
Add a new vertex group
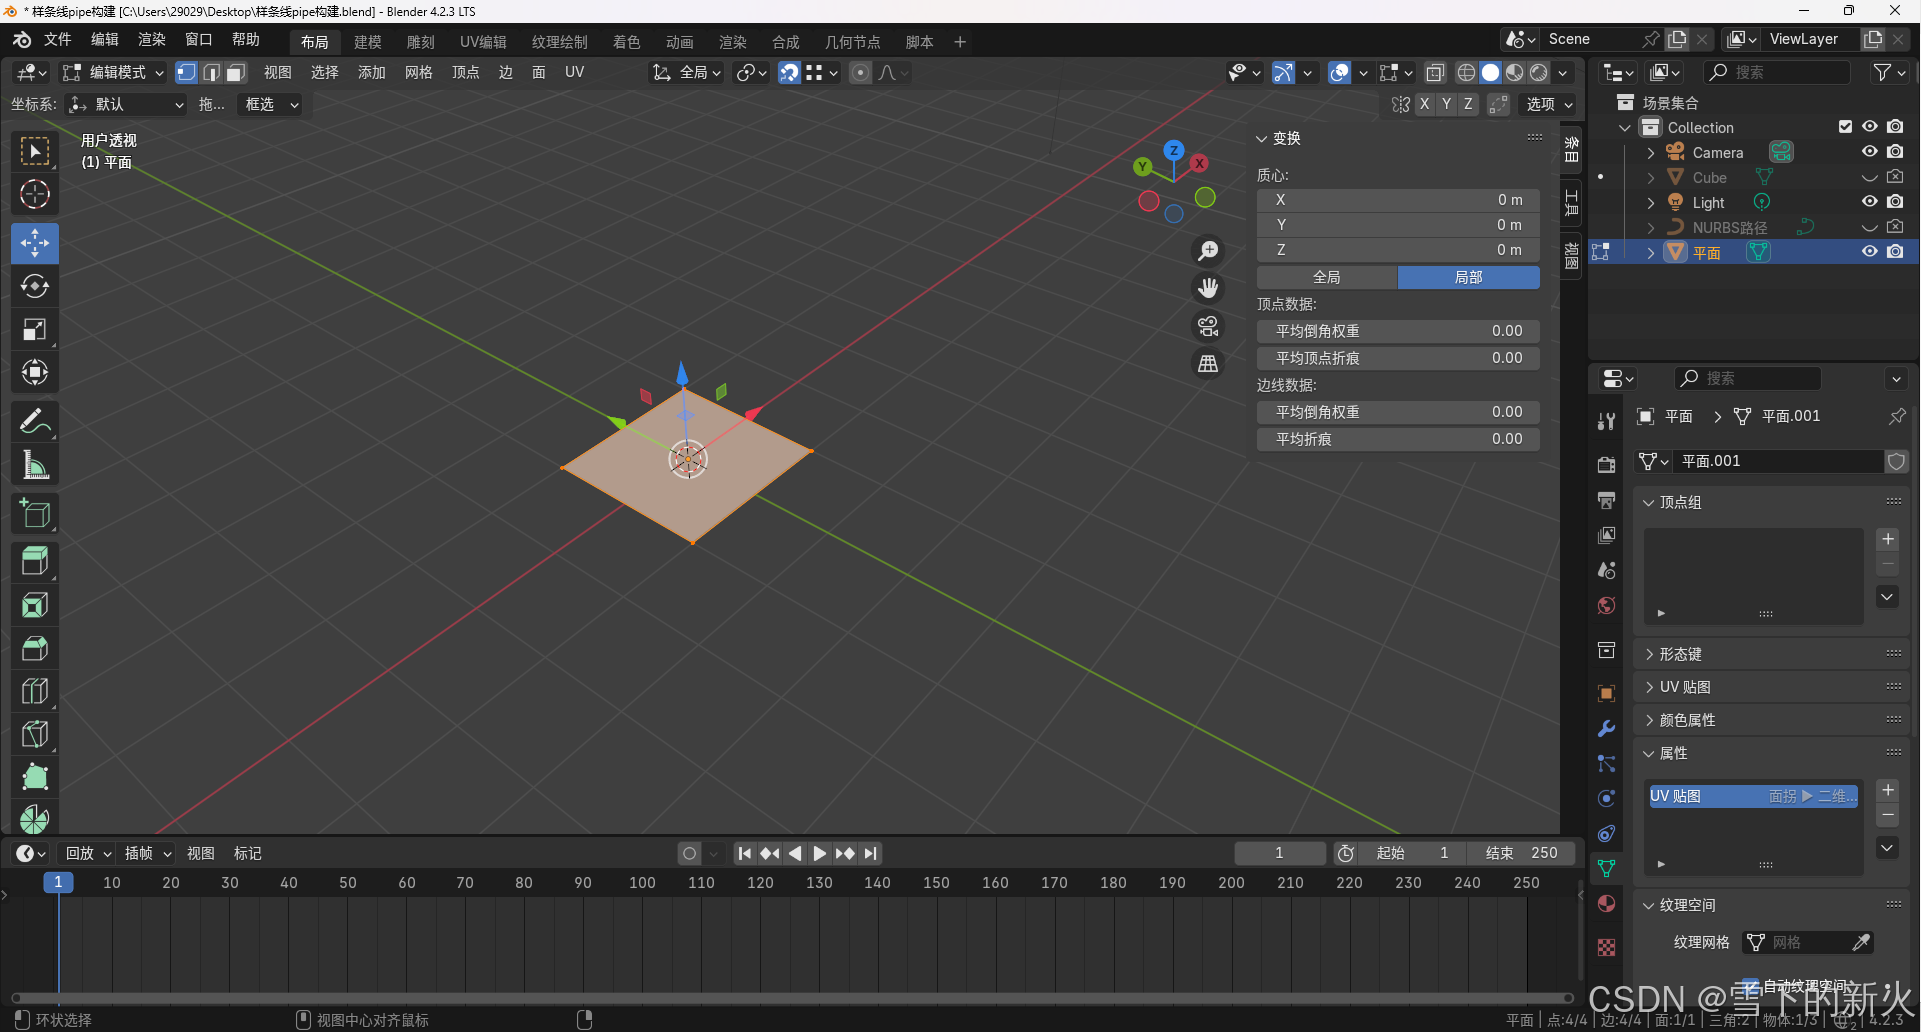[1888, 539]
